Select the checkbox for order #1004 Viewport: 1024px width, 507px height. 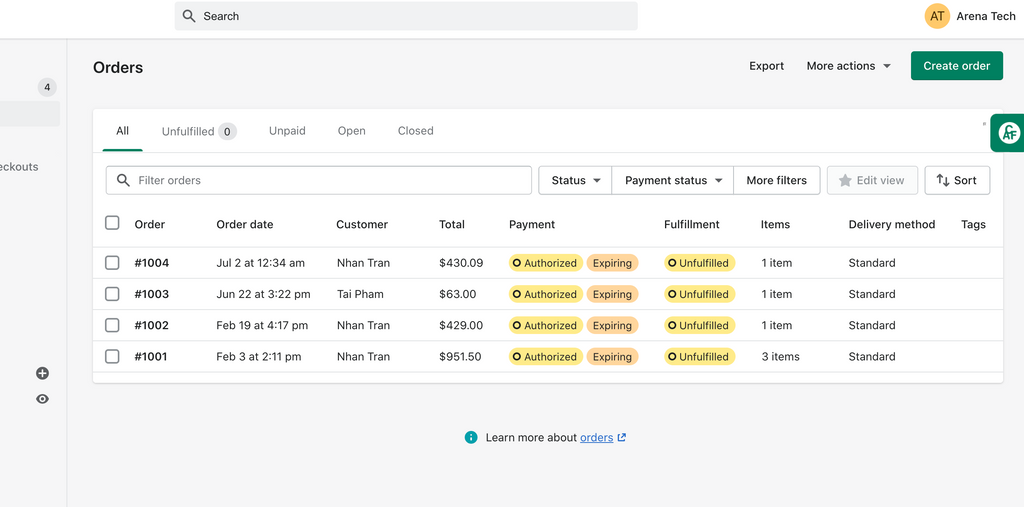(112, 263)
